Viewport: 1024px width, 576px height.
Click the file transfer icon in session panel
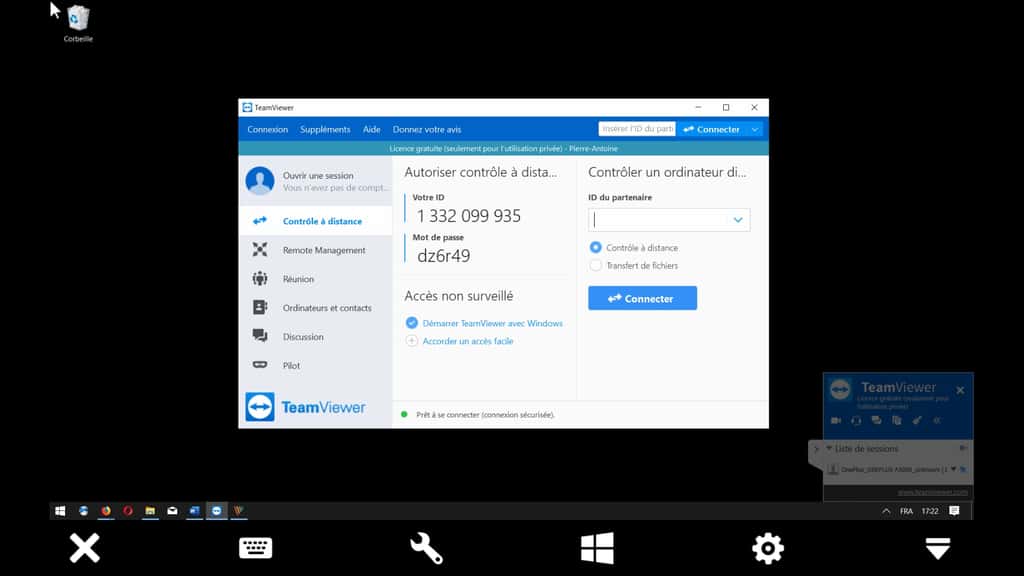[x=897, y=421]
